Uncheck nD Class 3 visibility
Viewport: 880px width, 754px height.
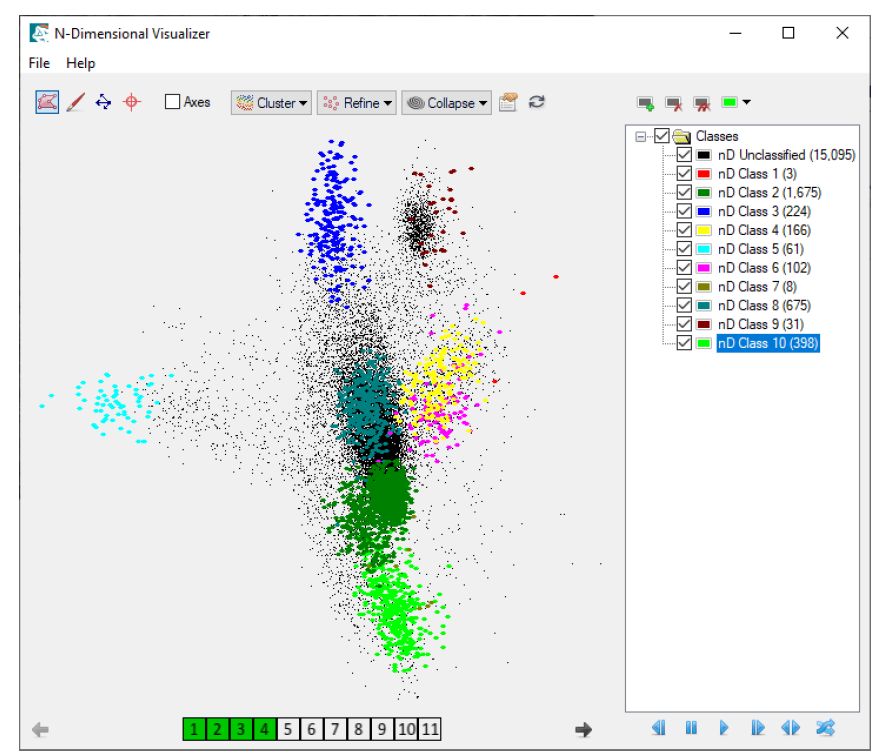tap(684, 212)
